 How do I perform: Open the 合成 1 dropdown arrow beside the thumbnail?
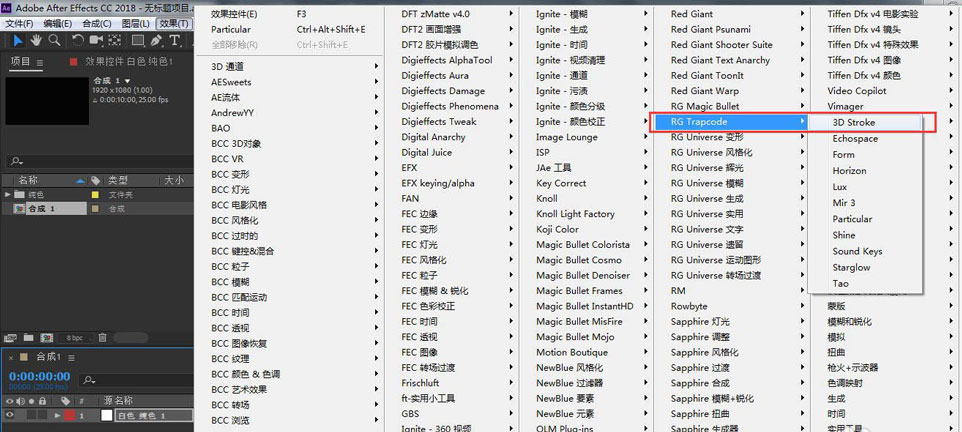[x=128, y=80]
